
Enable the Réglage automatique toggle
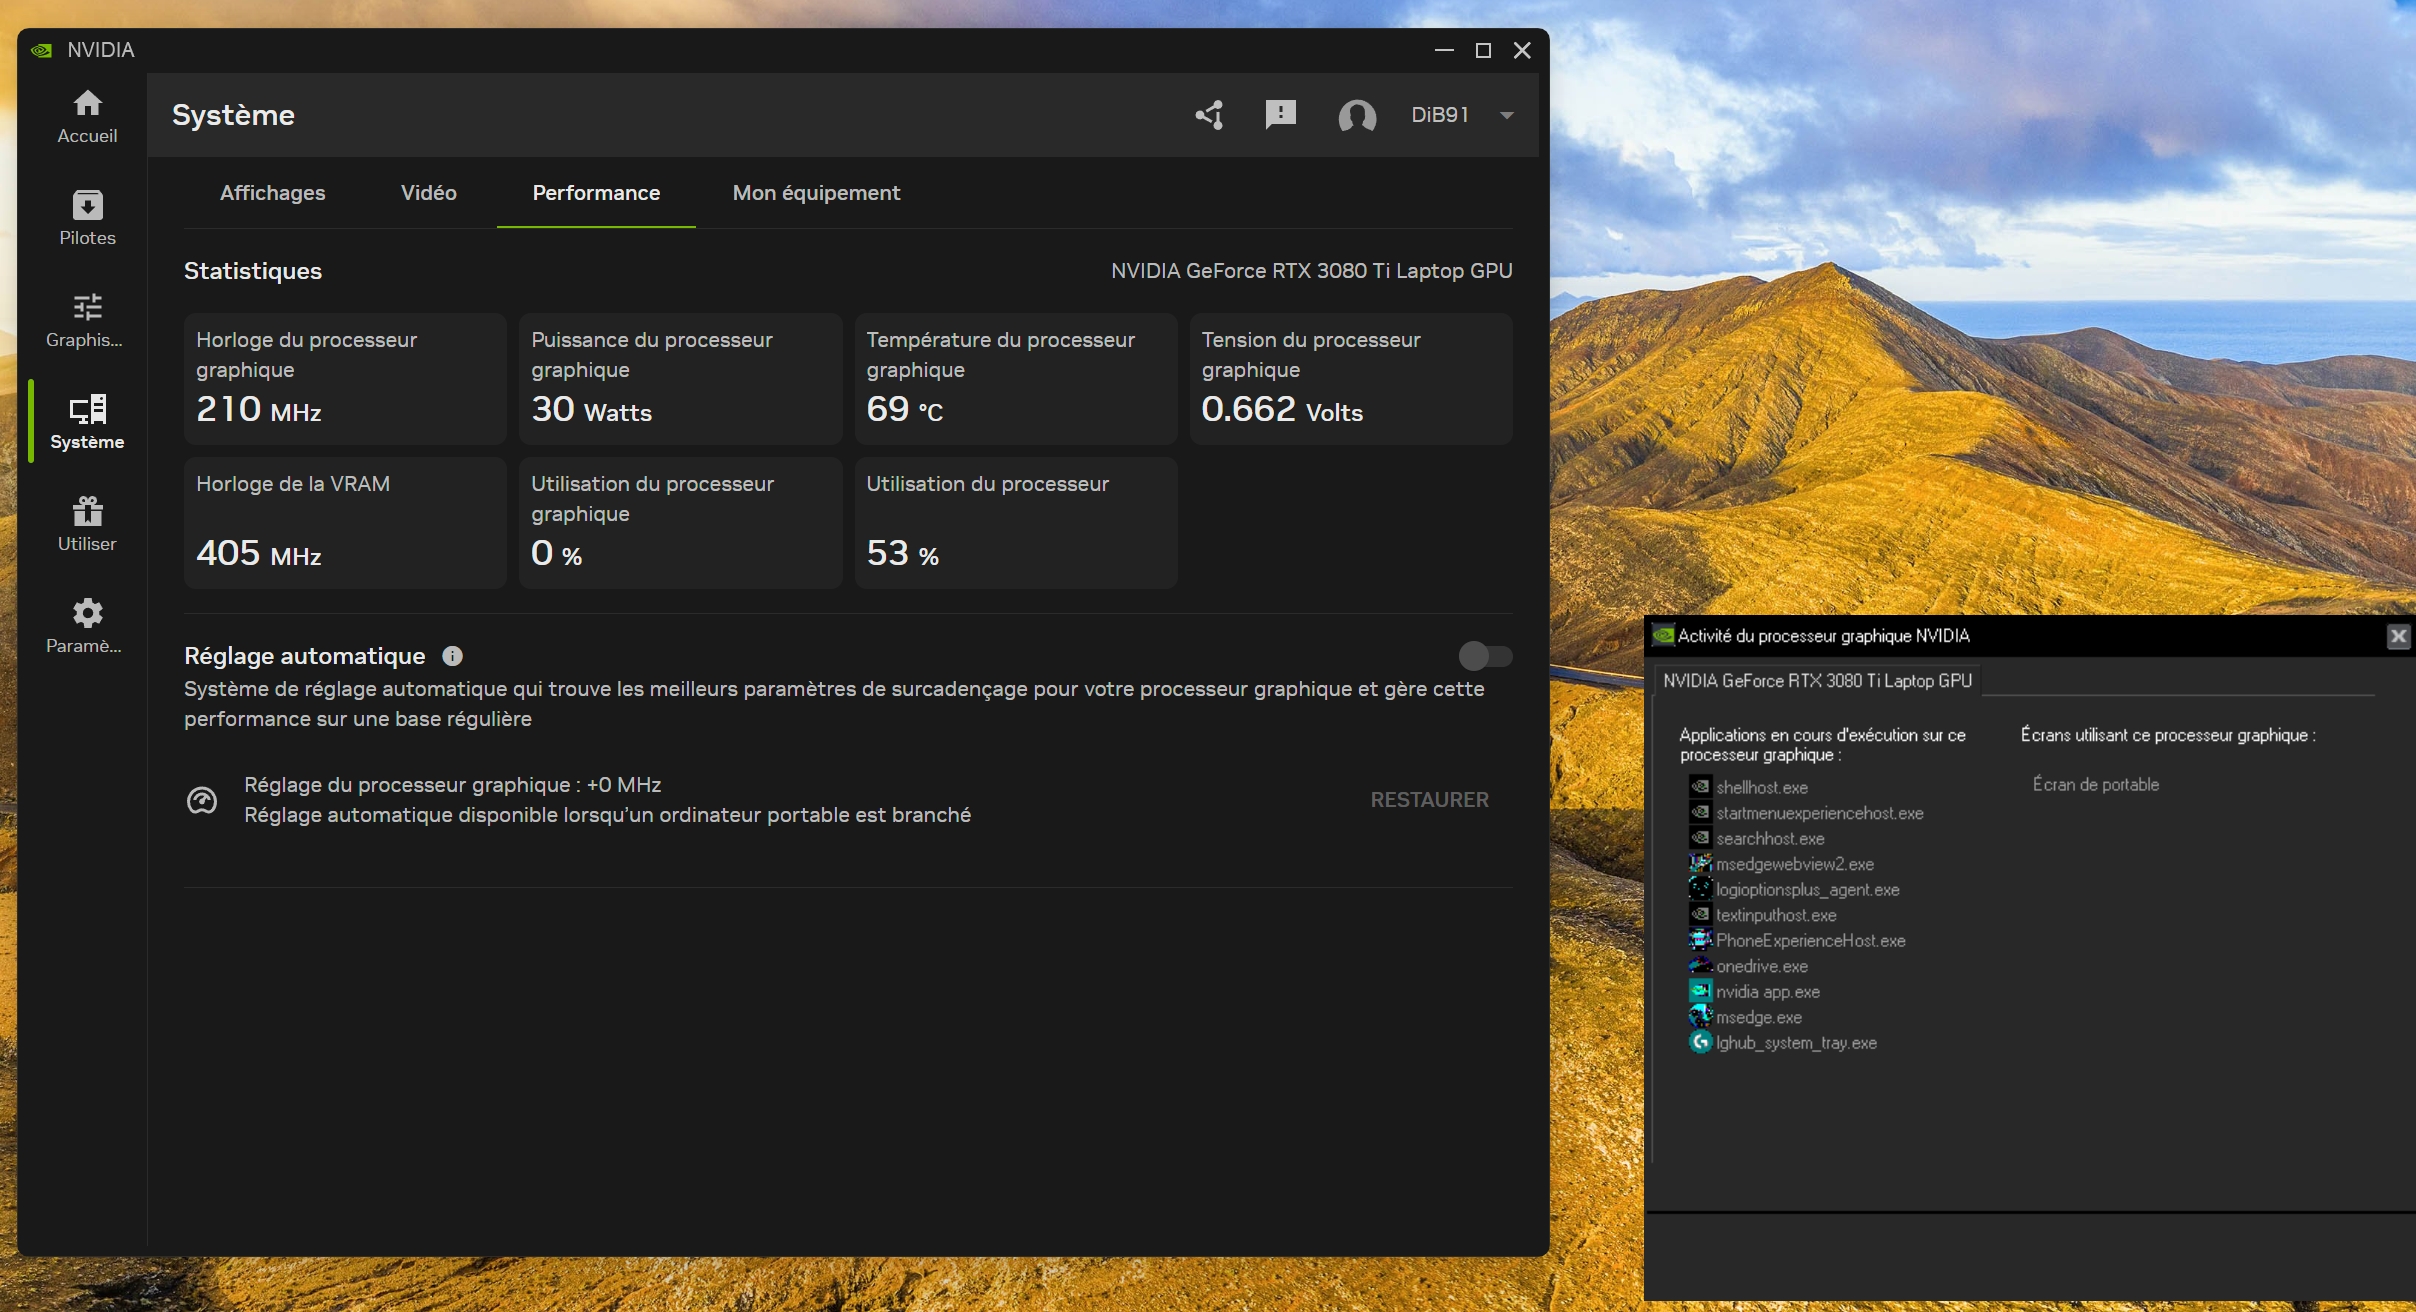point(1485,656)
